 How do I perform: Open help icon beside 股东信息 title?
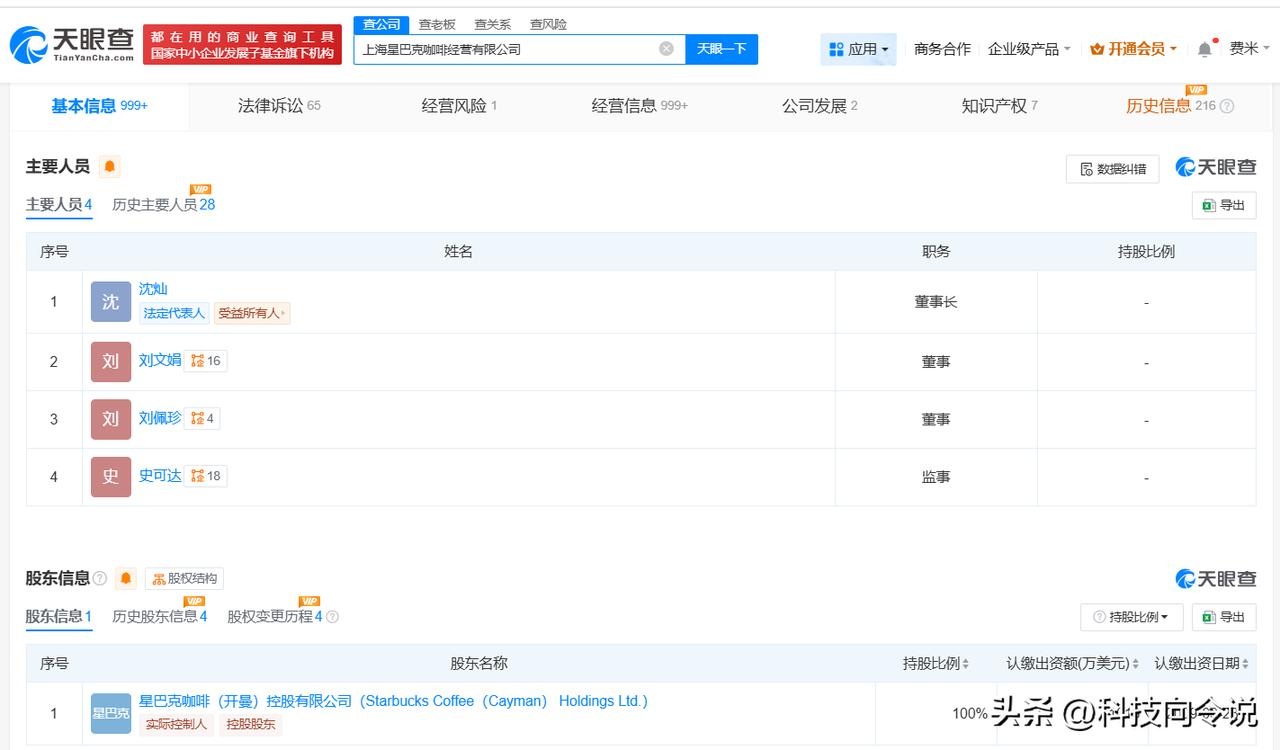pyautogui.click(x=100, y=578)
